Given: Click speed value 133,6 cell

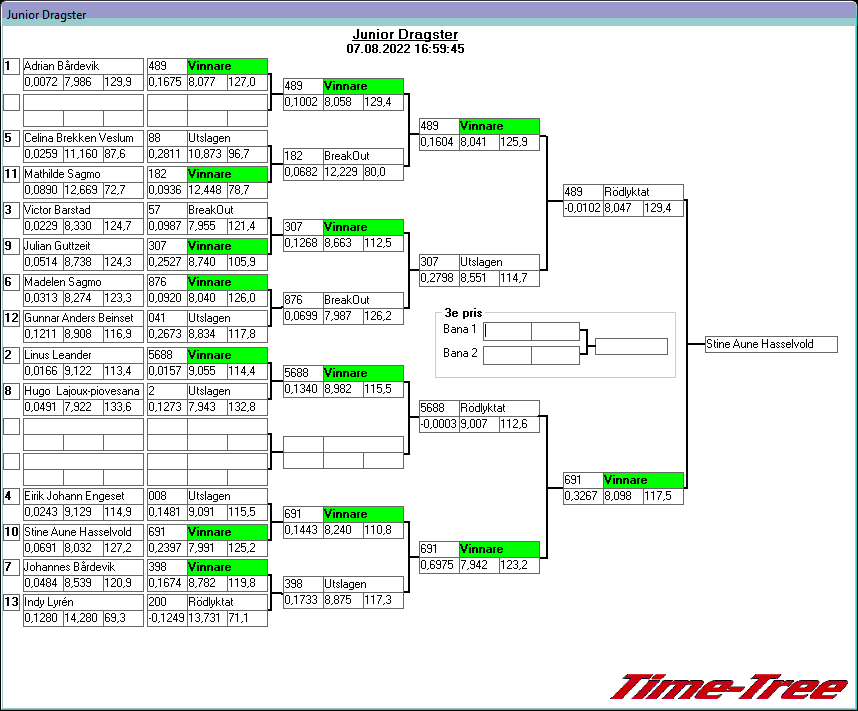Looking at the screenshot, I should [123, 407].
